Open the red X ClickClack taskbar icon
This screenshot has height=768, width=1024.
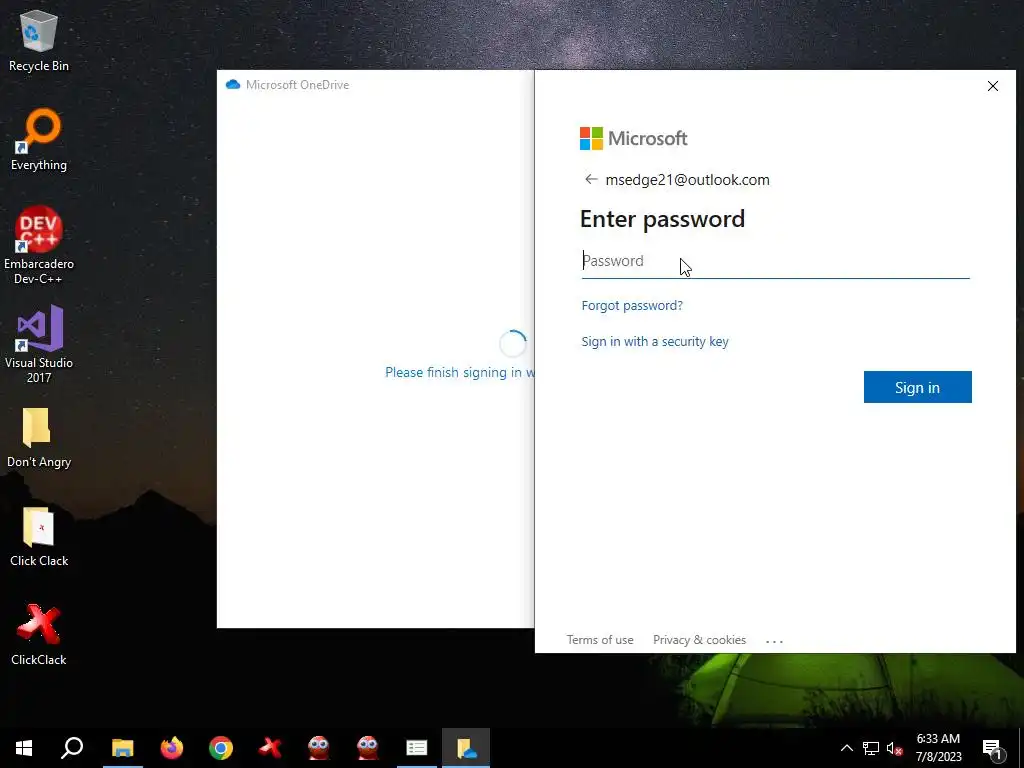(x=270, y=748)
